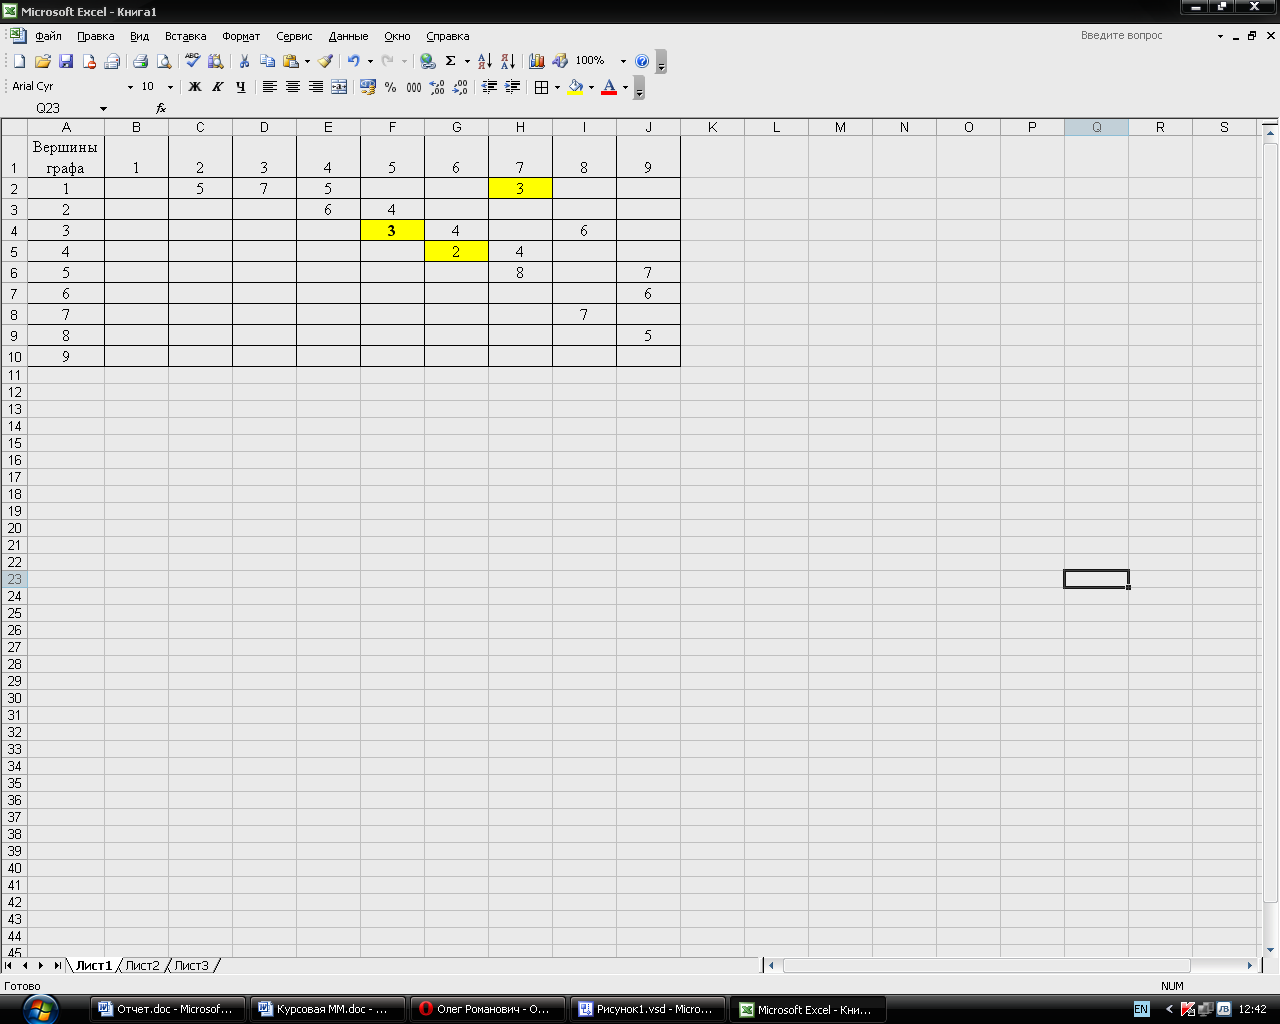This screenshot has width=1280, height=1024.
Task: Switch to the Лист3 sheet tab
Action: 191,965
